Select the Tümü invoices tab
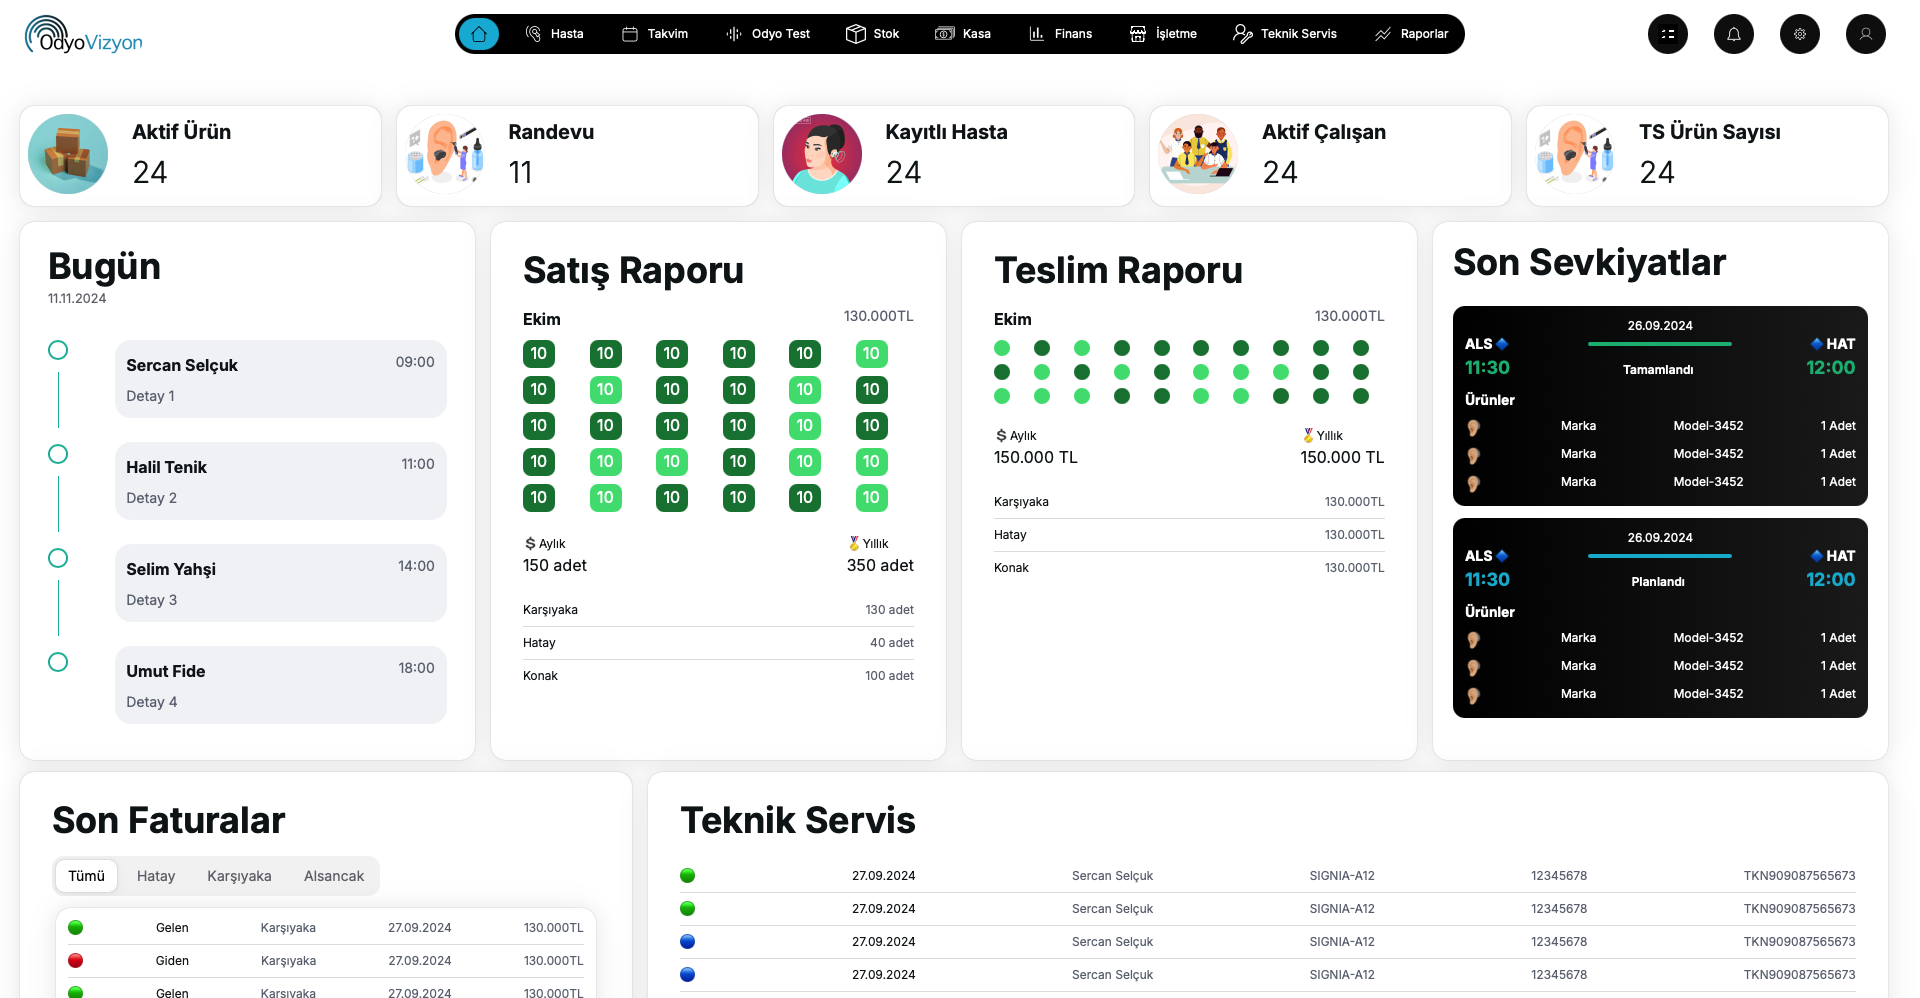1920x998 pixels. coord(86,876)
